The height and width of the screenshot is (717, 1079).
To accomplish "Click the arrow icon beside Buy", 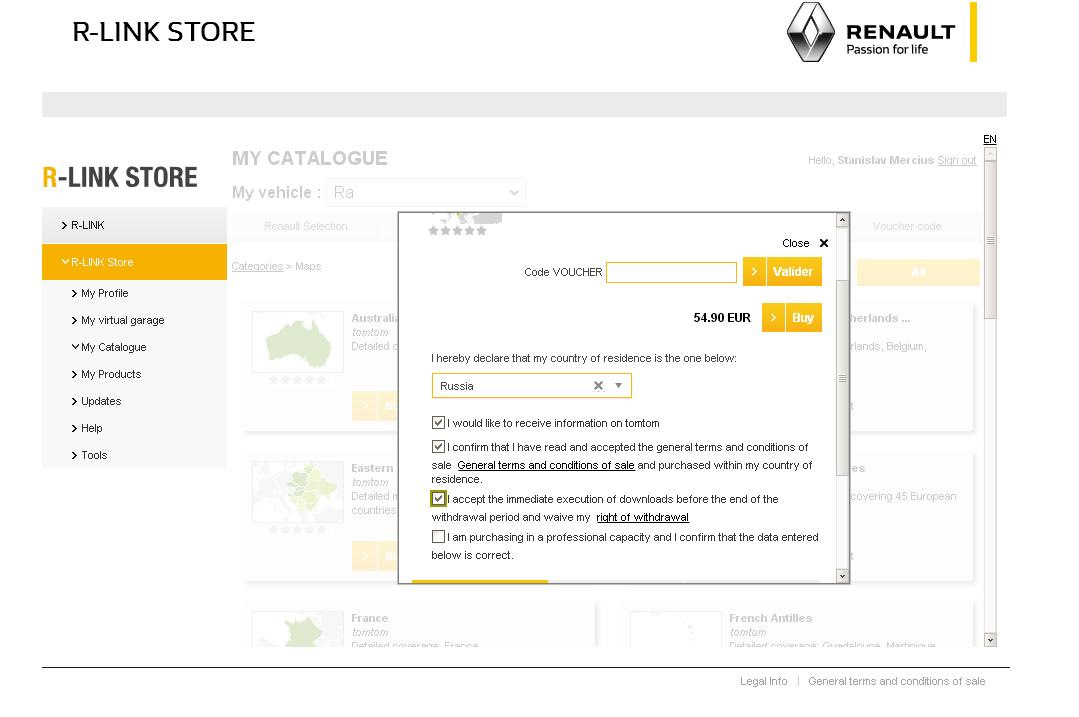I will 773,318.
